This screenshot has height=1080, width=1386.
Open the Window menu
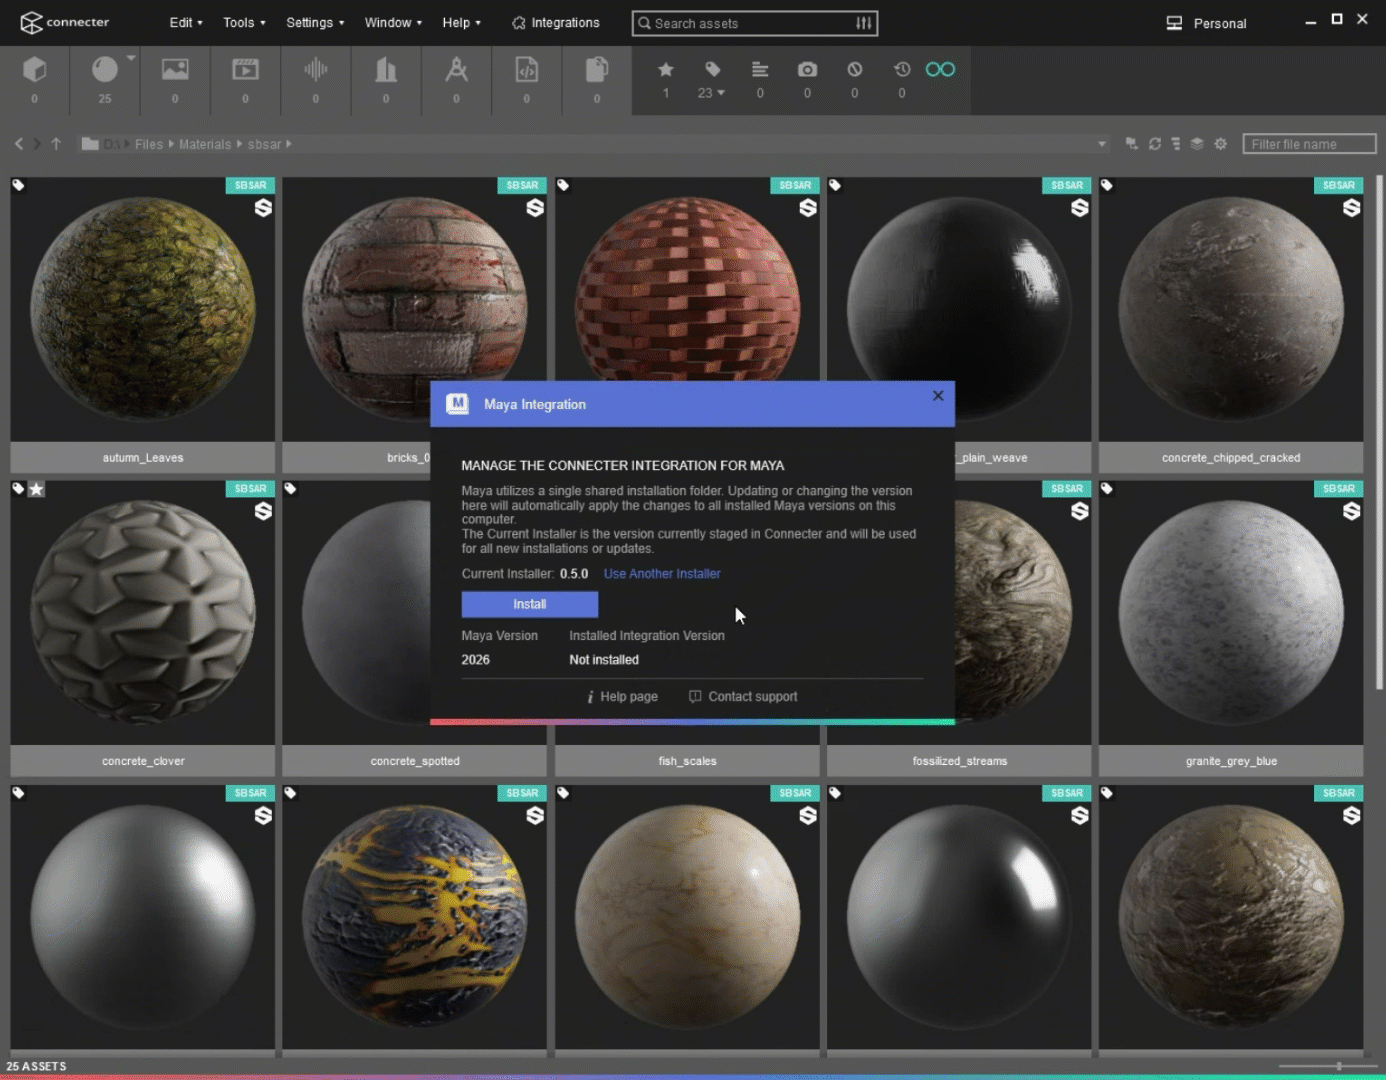(x=393, y=23)
